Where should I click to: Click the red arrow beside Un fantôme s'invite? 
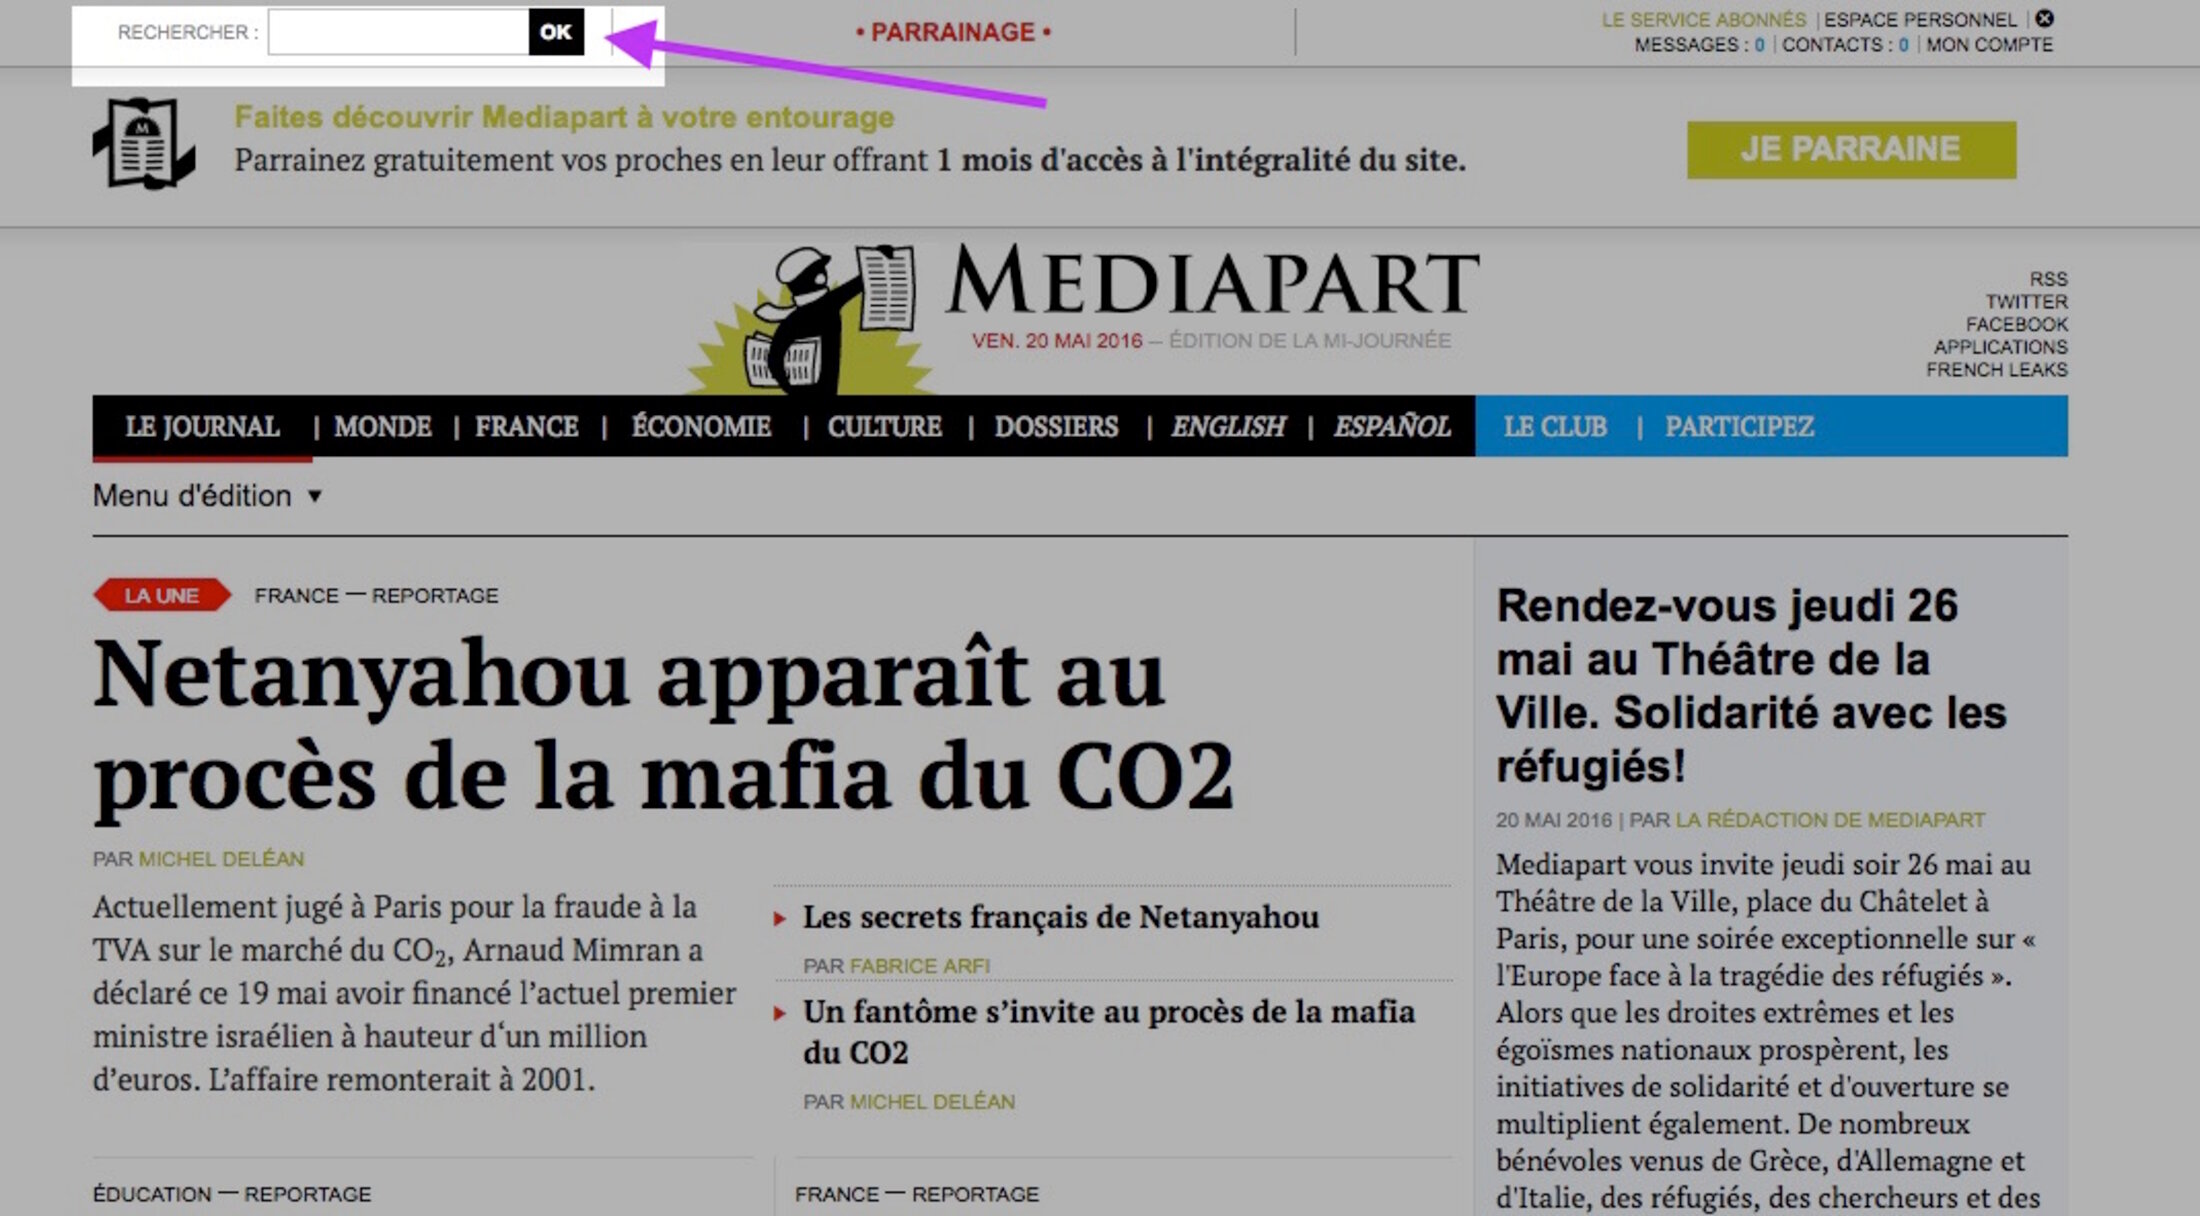(779, 1013)
